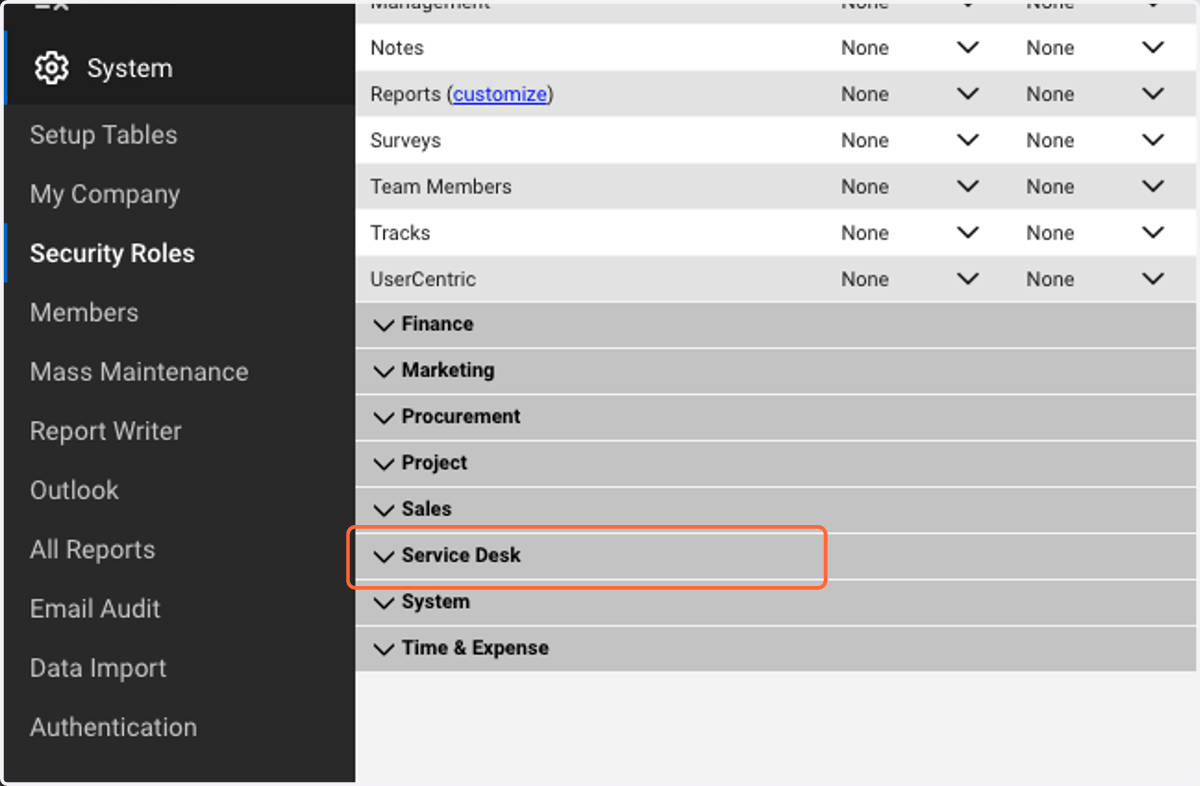Click the Team Members row label
Viewport: 1200px width, 786px height.
[441, 186]
